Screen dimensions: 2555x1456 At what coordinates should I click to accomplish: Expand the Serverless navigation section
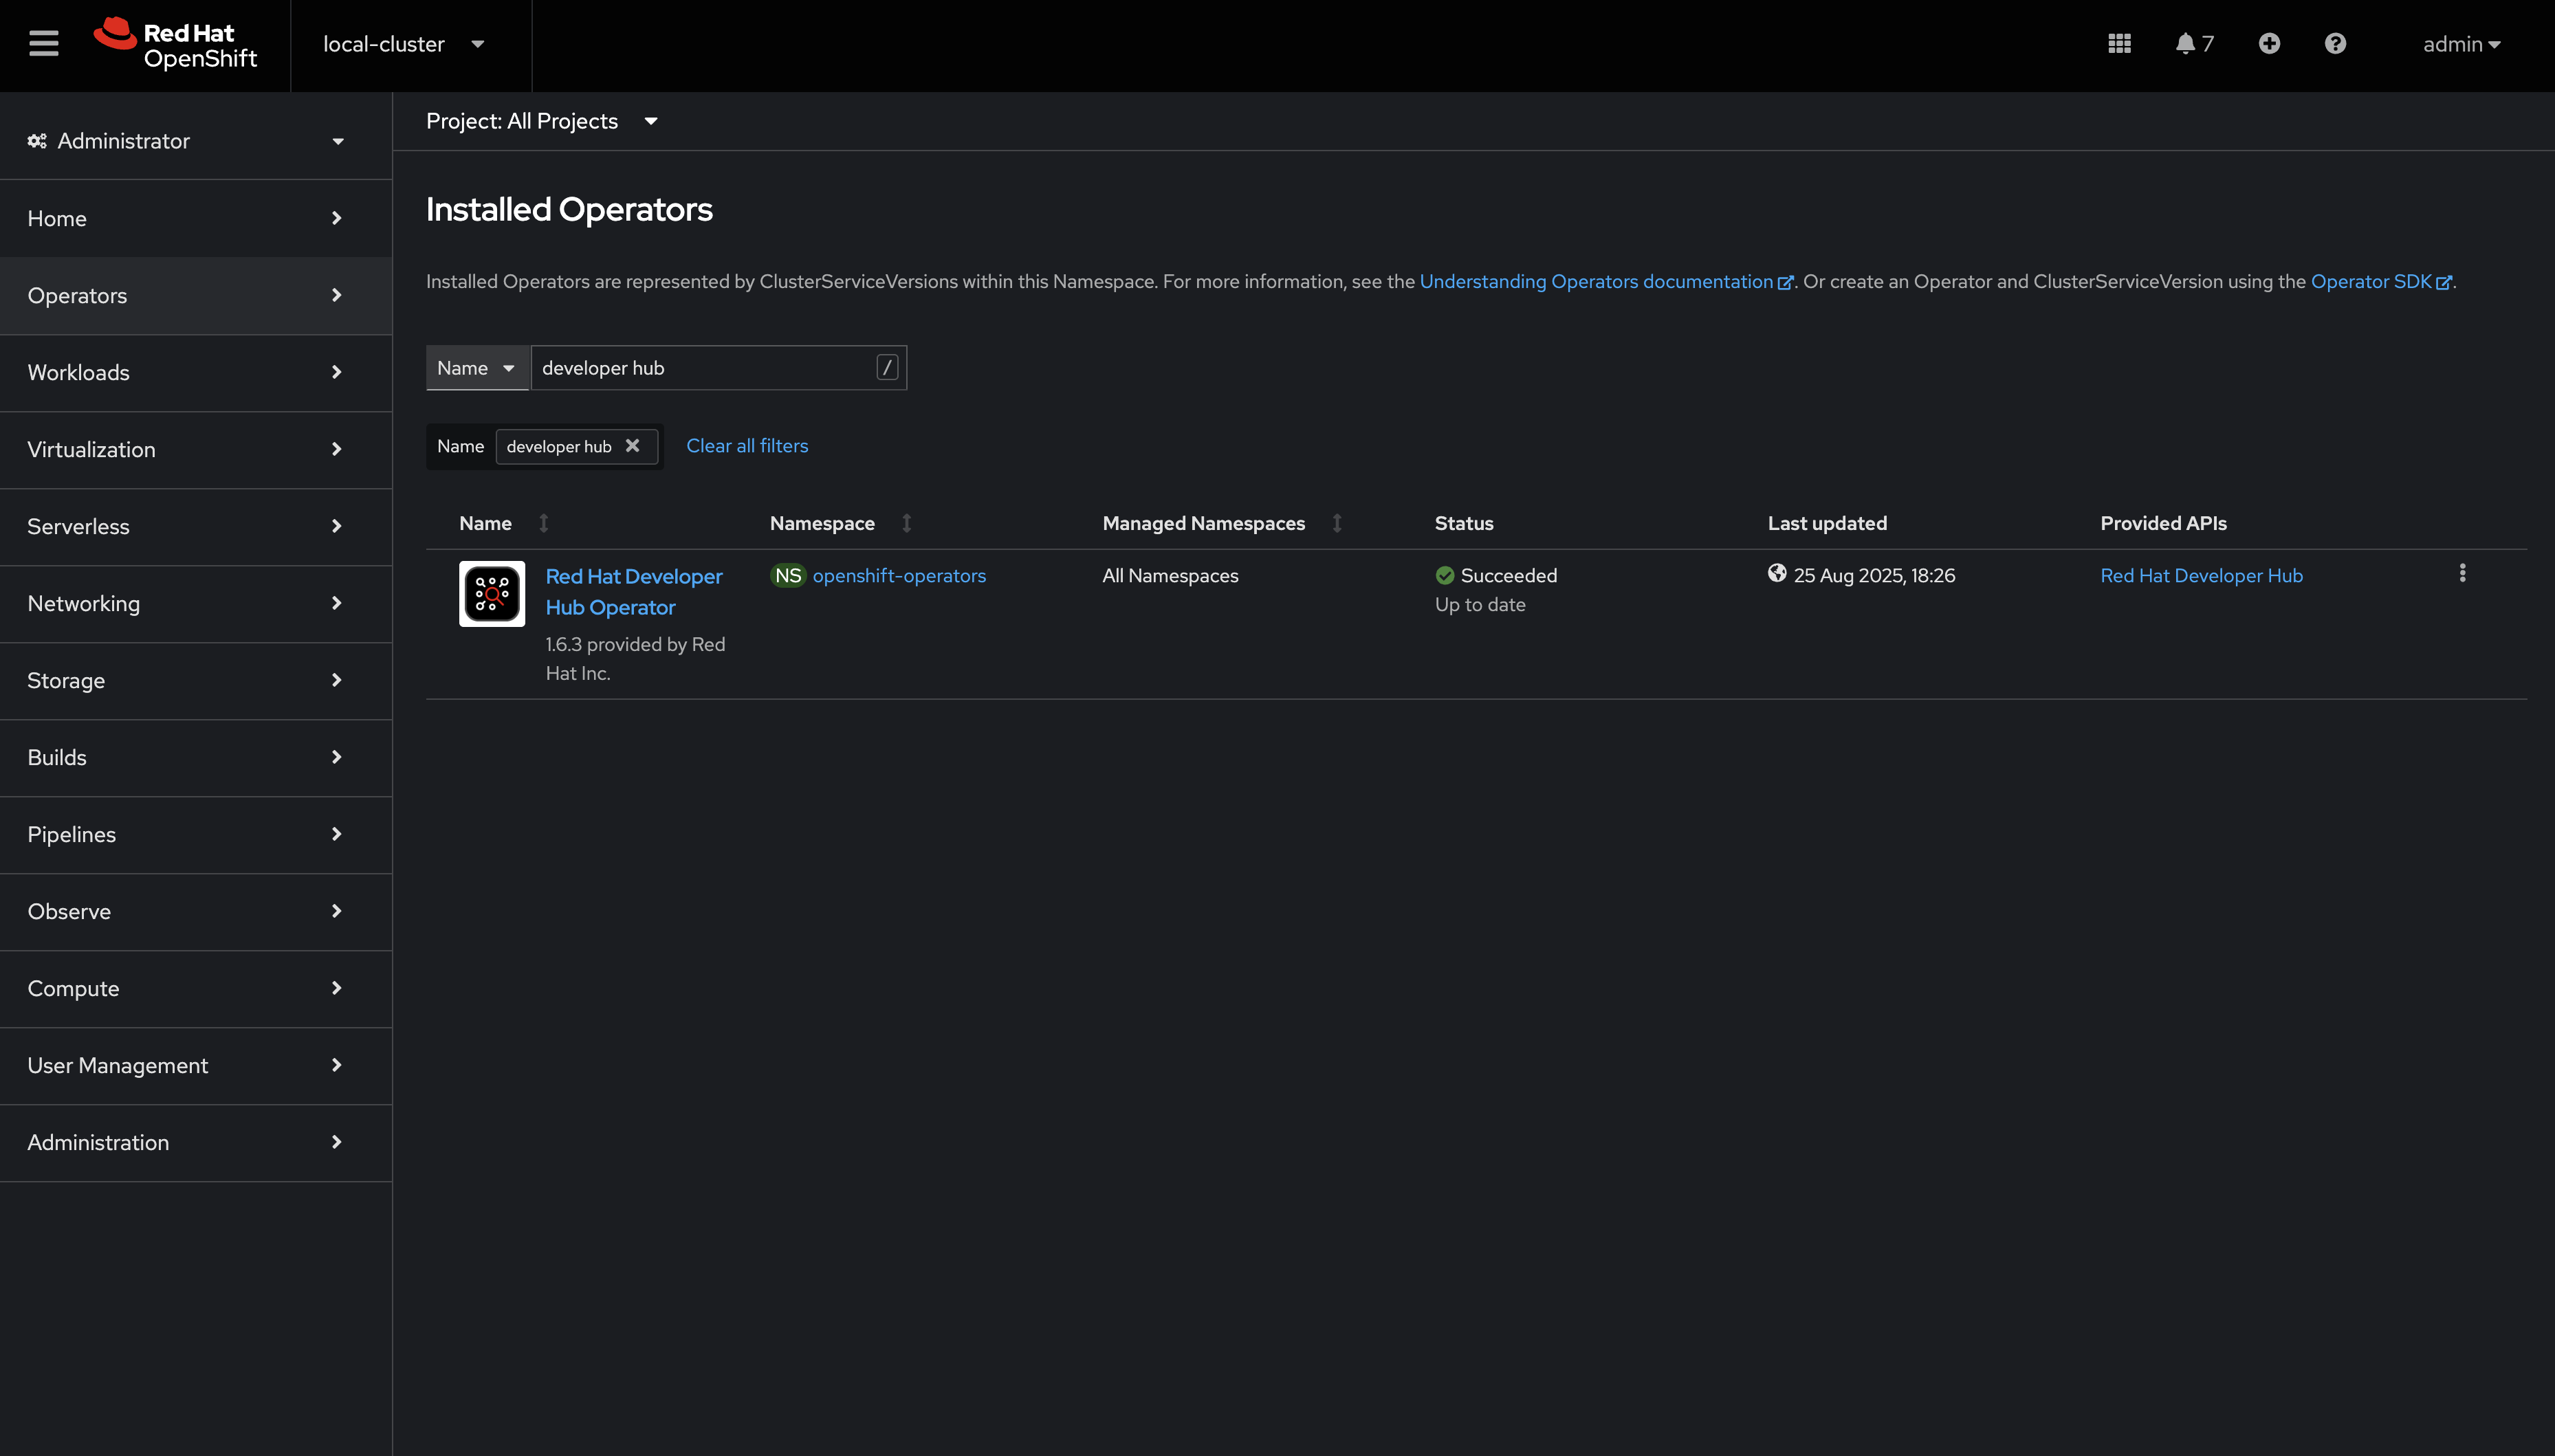[196, 526]
